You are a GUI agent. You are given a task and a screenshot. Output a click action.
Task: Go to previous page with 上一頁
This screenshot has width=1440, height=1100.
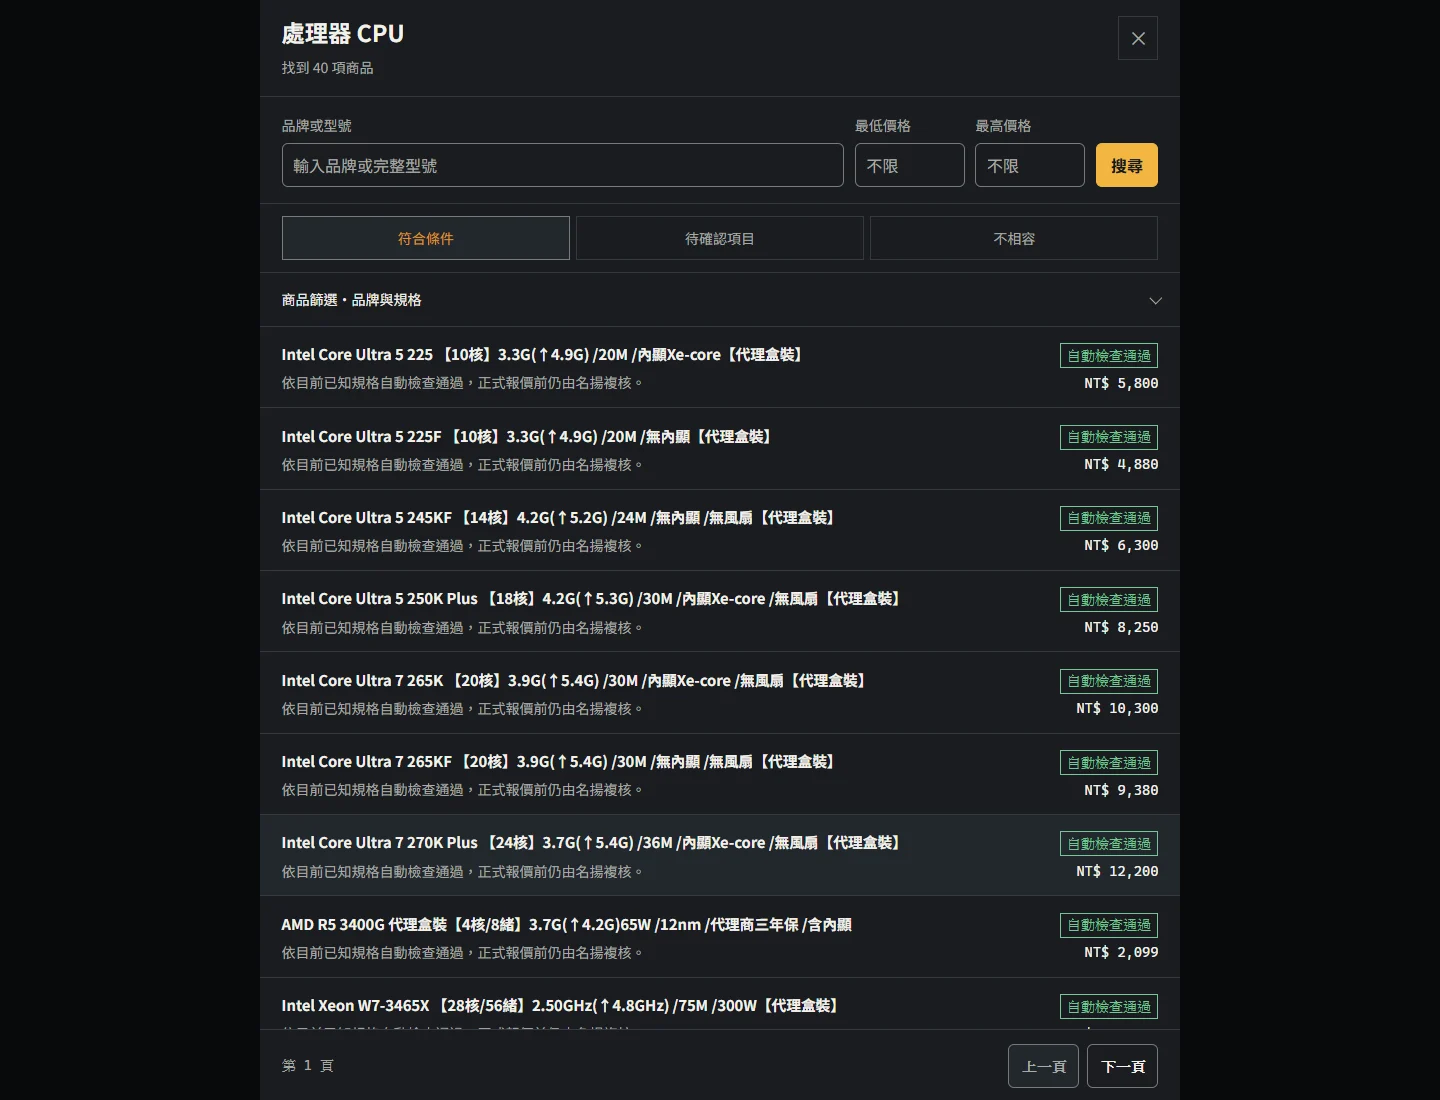(x=1044, y=1066)
